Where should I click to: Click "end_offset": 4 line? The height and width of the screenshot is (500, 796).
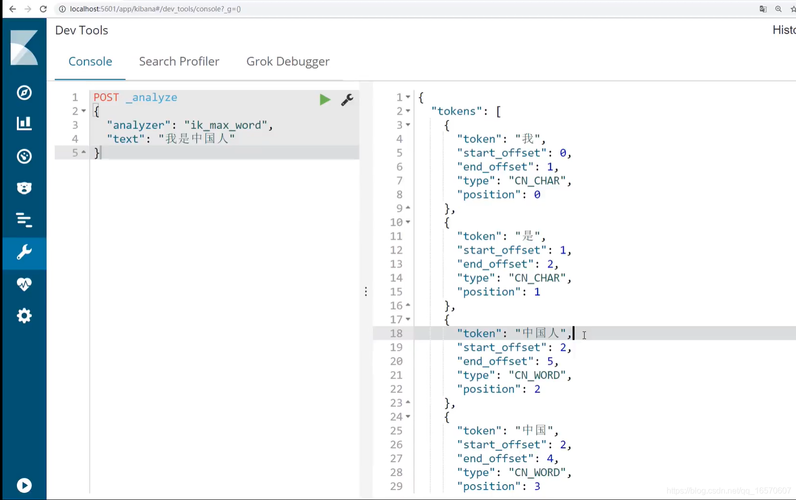[508, 458]
